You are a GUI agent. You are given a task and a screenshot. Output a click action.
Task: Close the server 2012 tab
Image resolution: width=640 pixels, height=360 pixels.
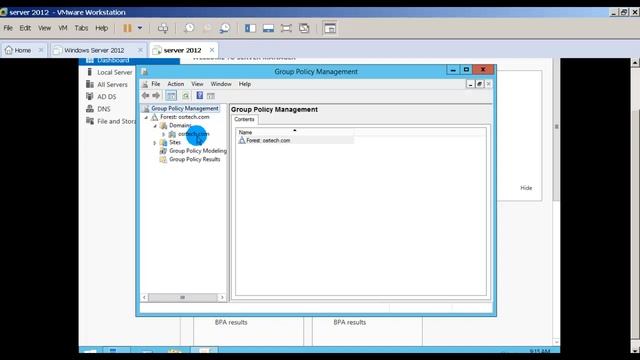click(x=212, y=50)
